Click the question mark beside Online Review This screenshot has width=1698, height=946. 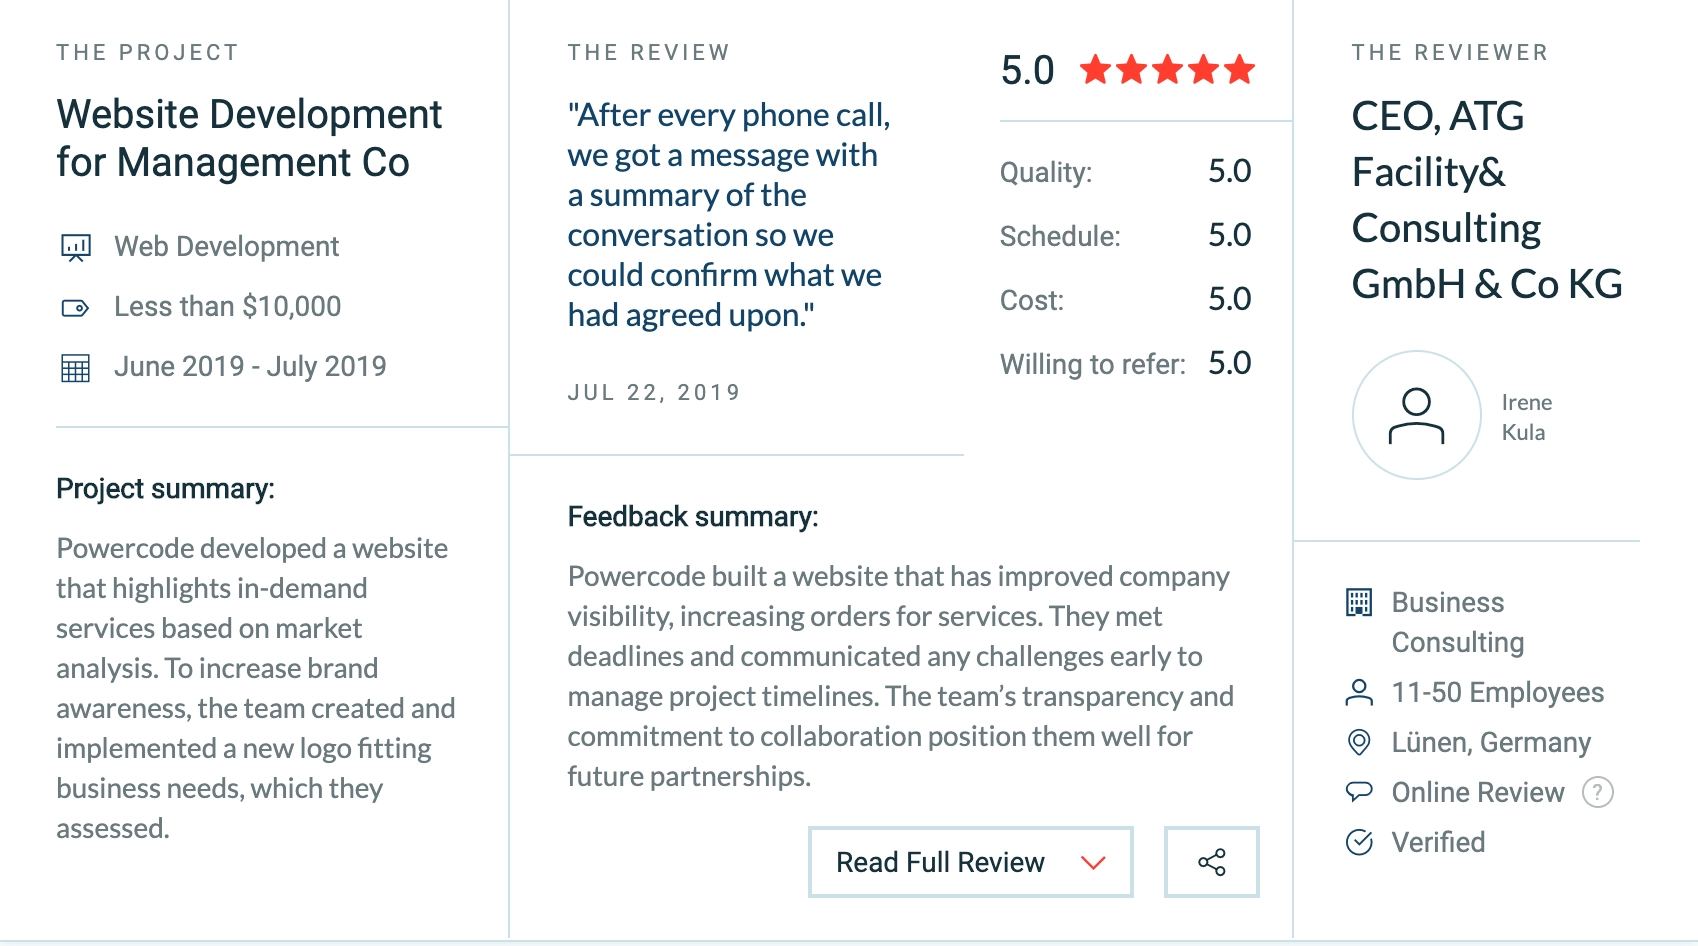click(1598, 792)
